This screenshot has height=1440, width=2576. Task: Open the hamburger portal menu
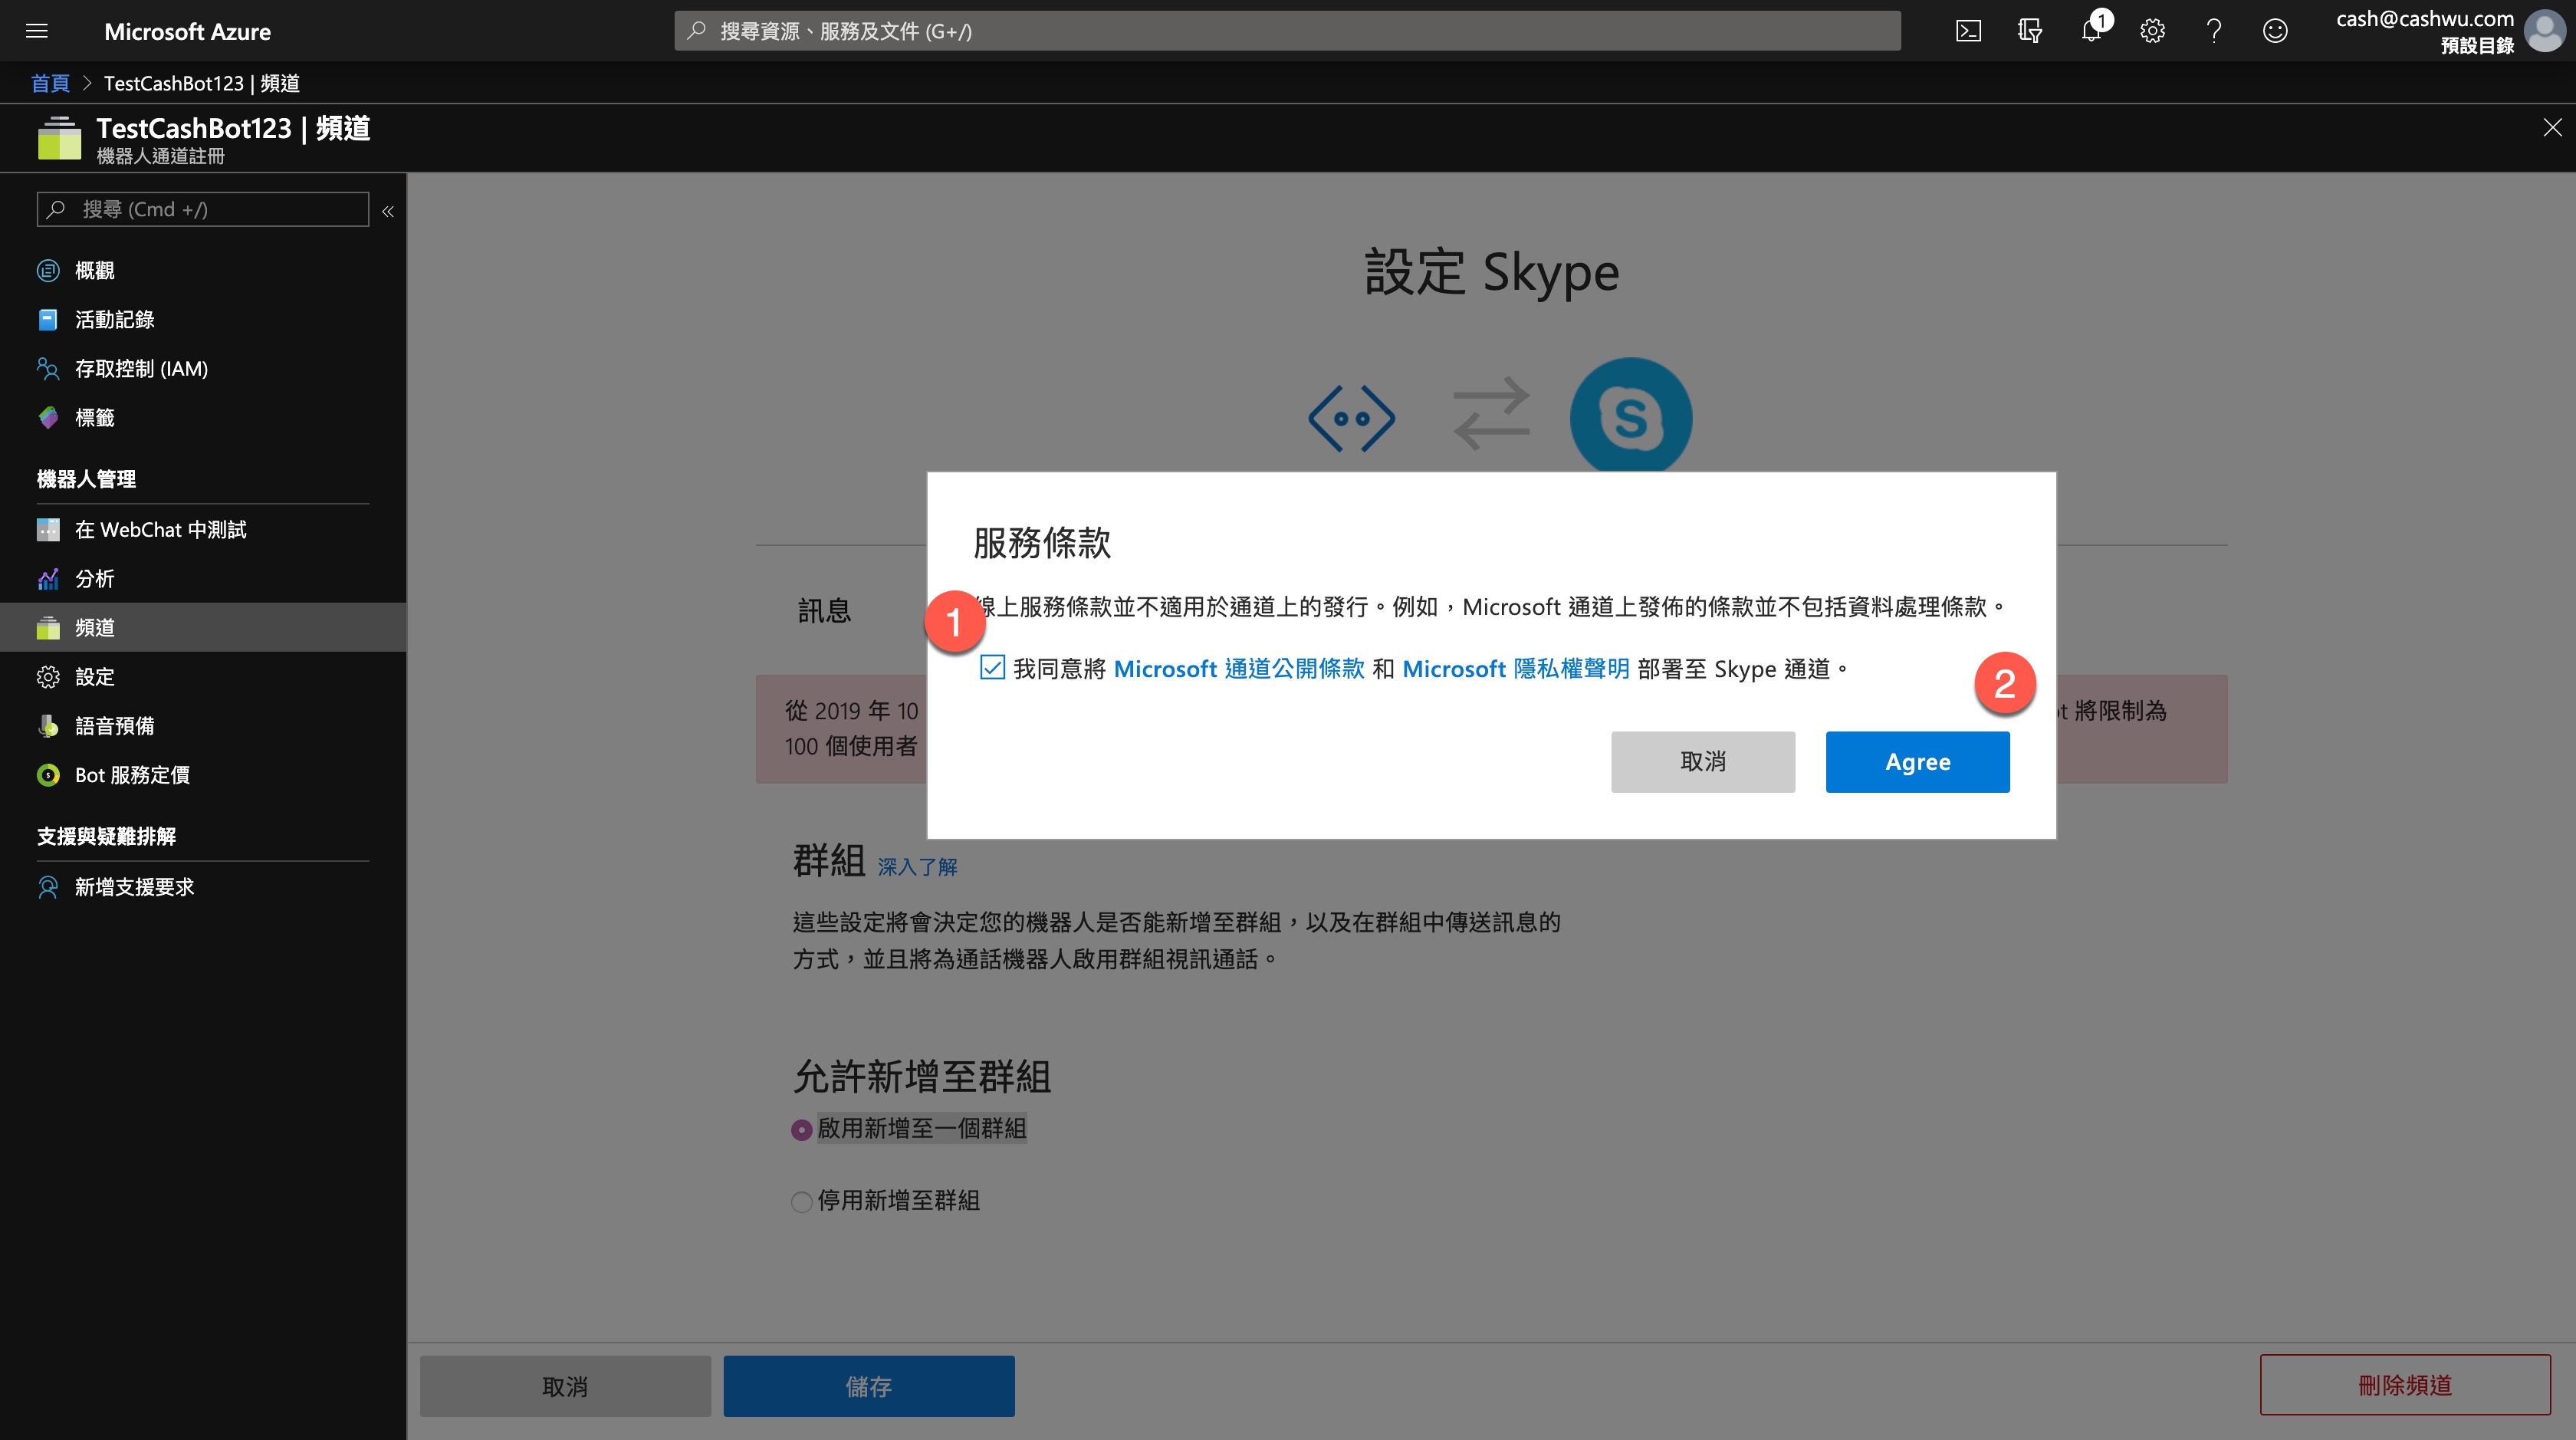click(x=37, y=31)
